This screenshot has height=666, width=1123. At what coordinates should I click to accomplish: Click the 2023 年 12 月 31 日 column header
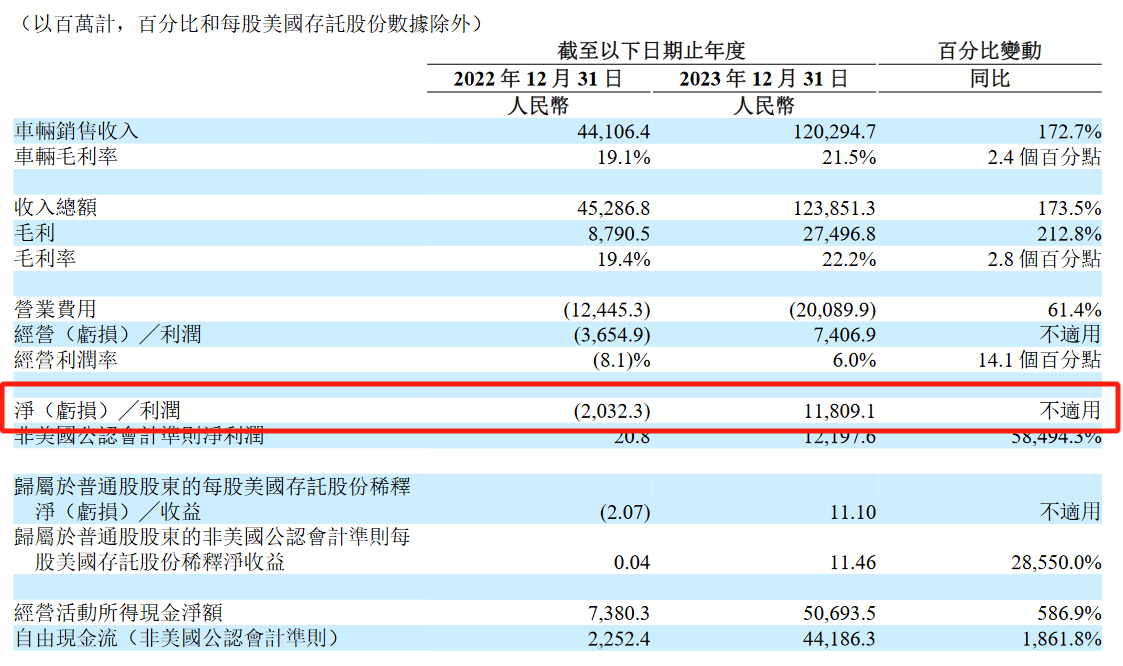(x=763, y=79)
